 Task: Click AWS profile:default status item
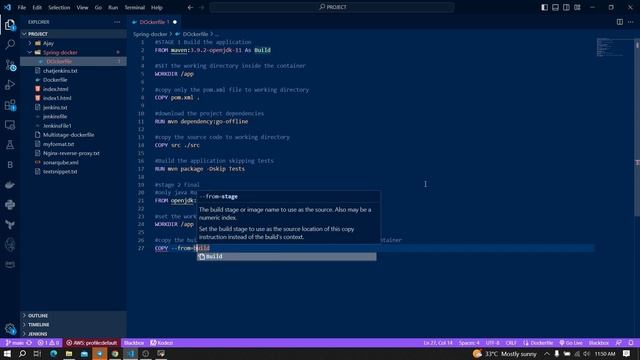pyautogui.click(x=91, y=343)
